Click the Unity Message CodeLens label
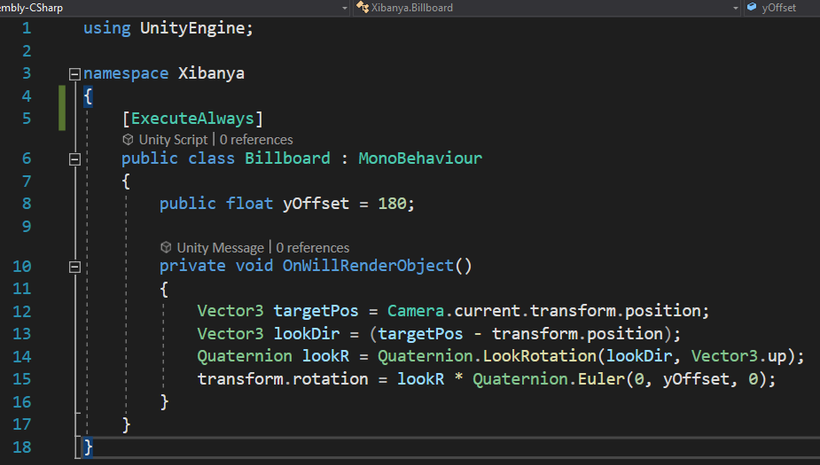This screenshot has width=820, height=465. (220, 247)
